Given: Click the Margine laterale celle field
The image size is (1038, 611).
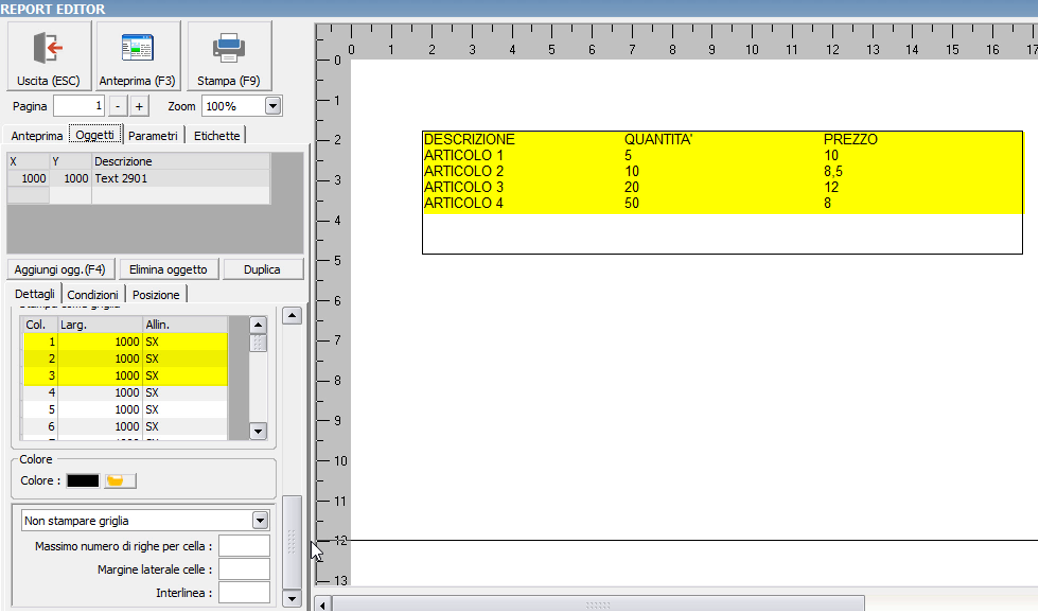Looking at the screenshot, I should point(244,570).
